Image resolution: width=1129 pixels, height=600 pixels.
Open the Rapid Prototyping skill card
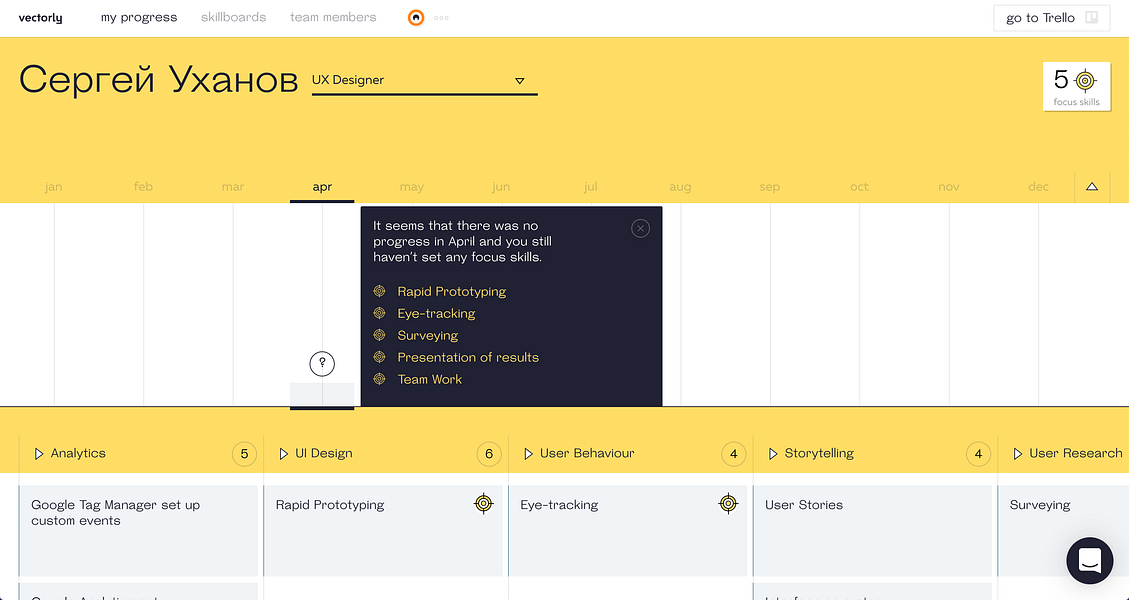(383, 531)
